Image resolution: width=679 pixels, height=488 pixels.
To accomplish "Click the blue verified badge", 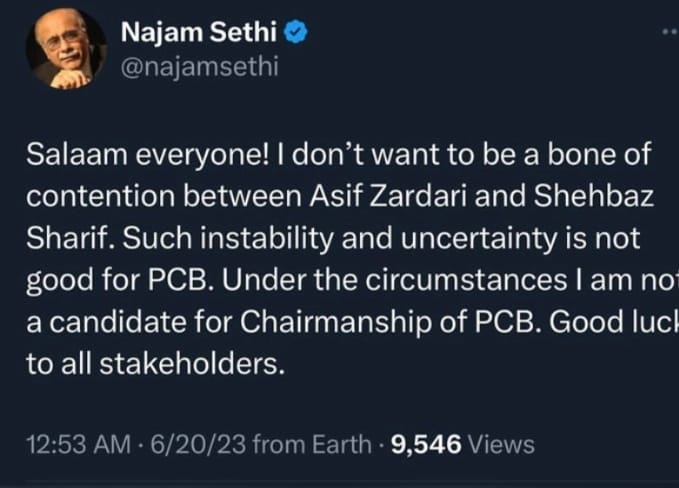I will pos(297,34).
